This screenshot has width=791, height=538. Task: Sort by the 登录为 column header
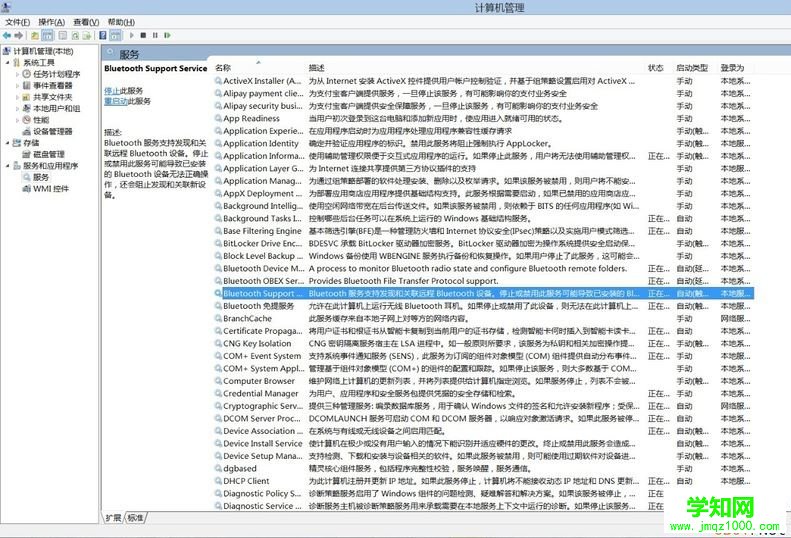click(732, 68)
